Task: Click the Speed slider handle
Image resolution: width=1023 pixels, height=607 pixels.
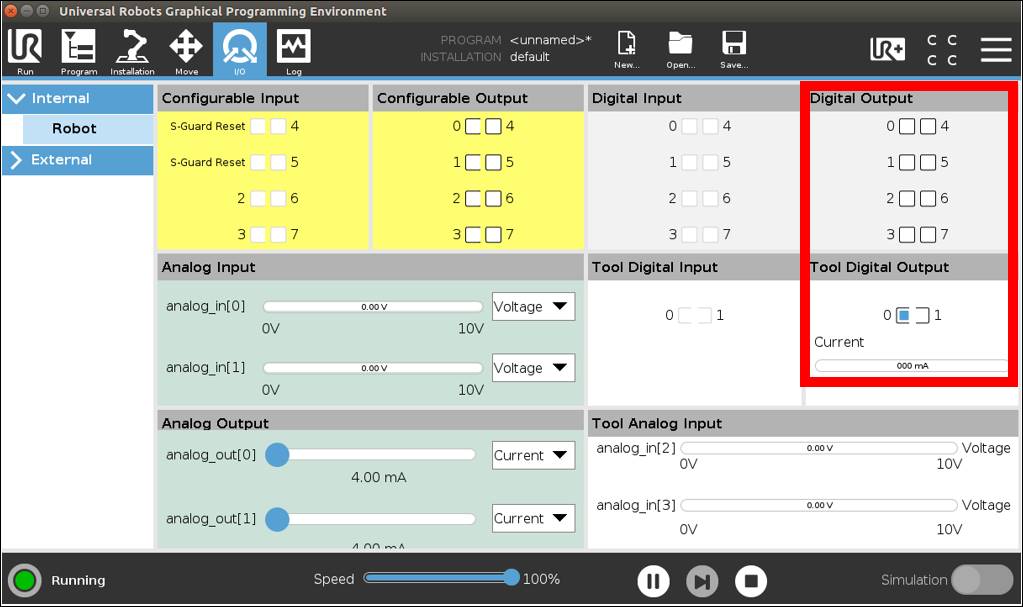Action: click(x=512, y=577)
